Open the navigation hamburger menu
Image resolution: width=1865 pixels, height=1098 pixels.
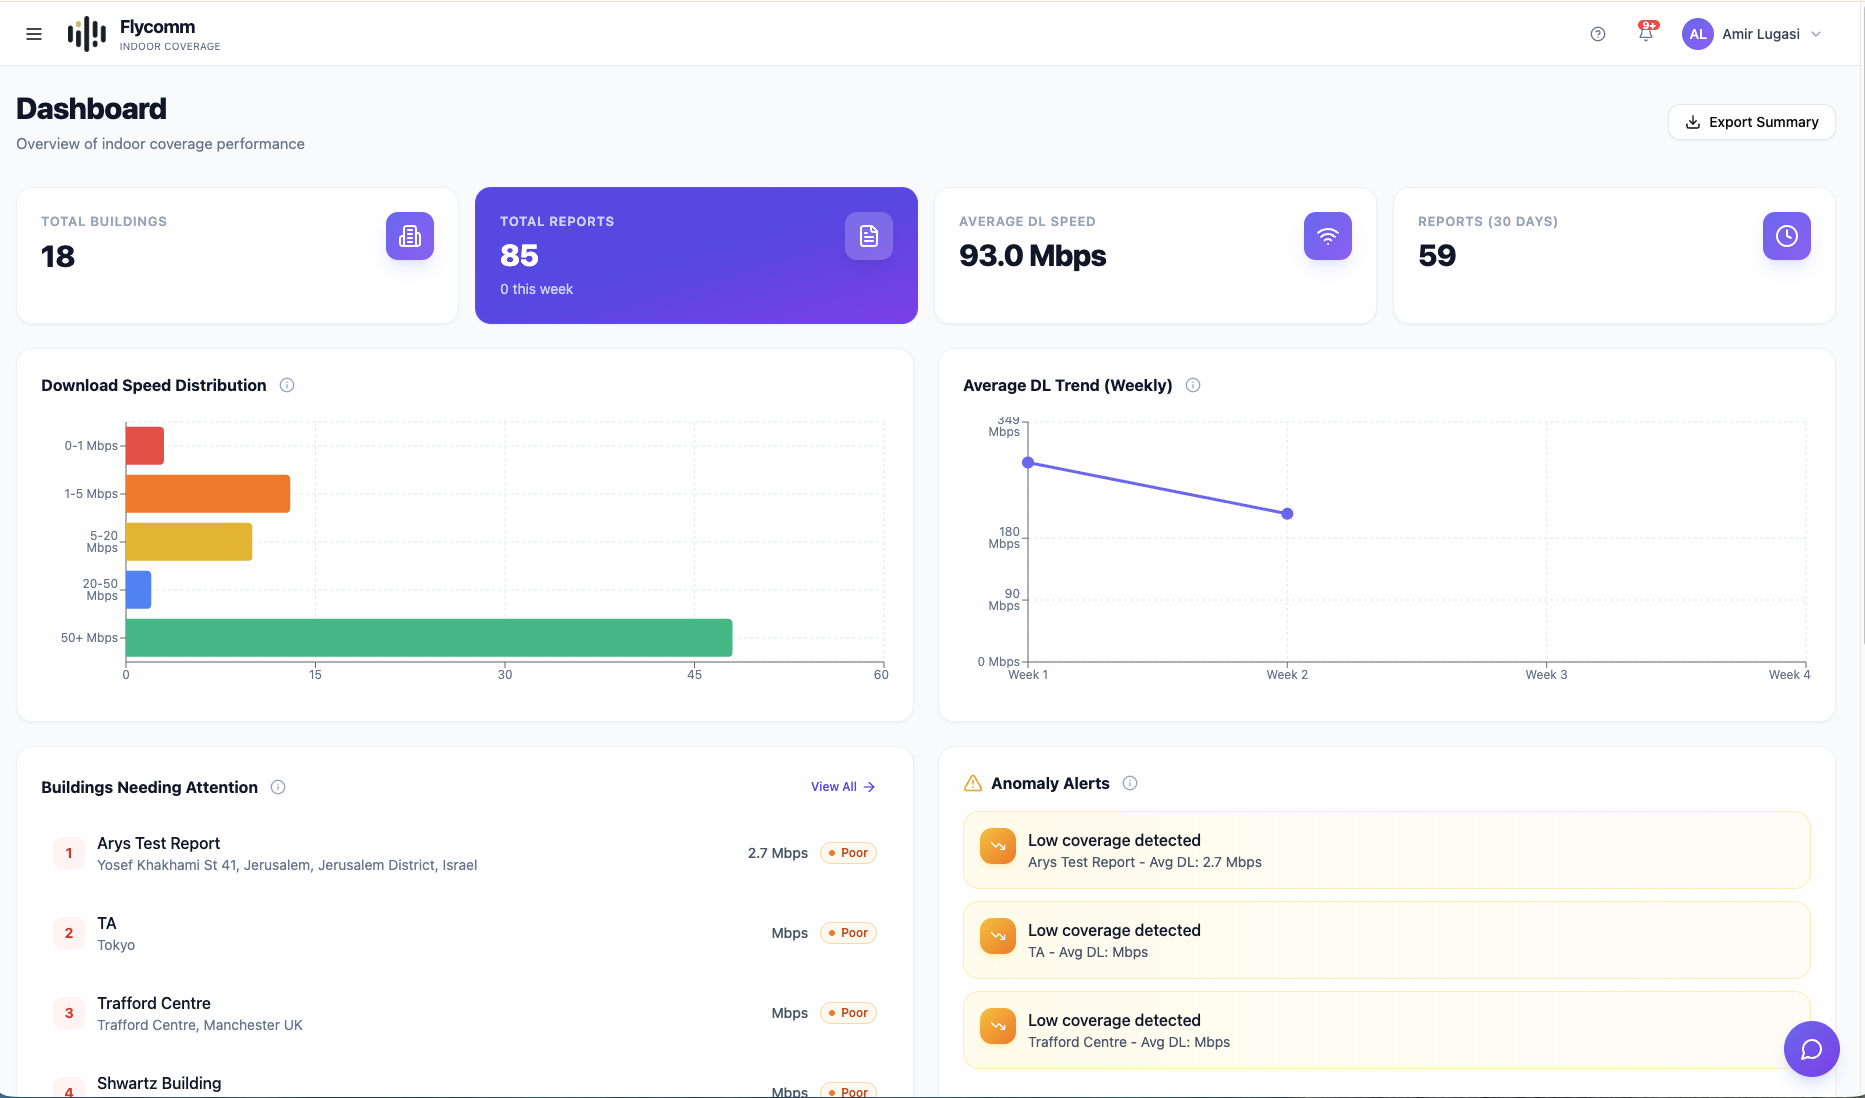tap(33, 33)
